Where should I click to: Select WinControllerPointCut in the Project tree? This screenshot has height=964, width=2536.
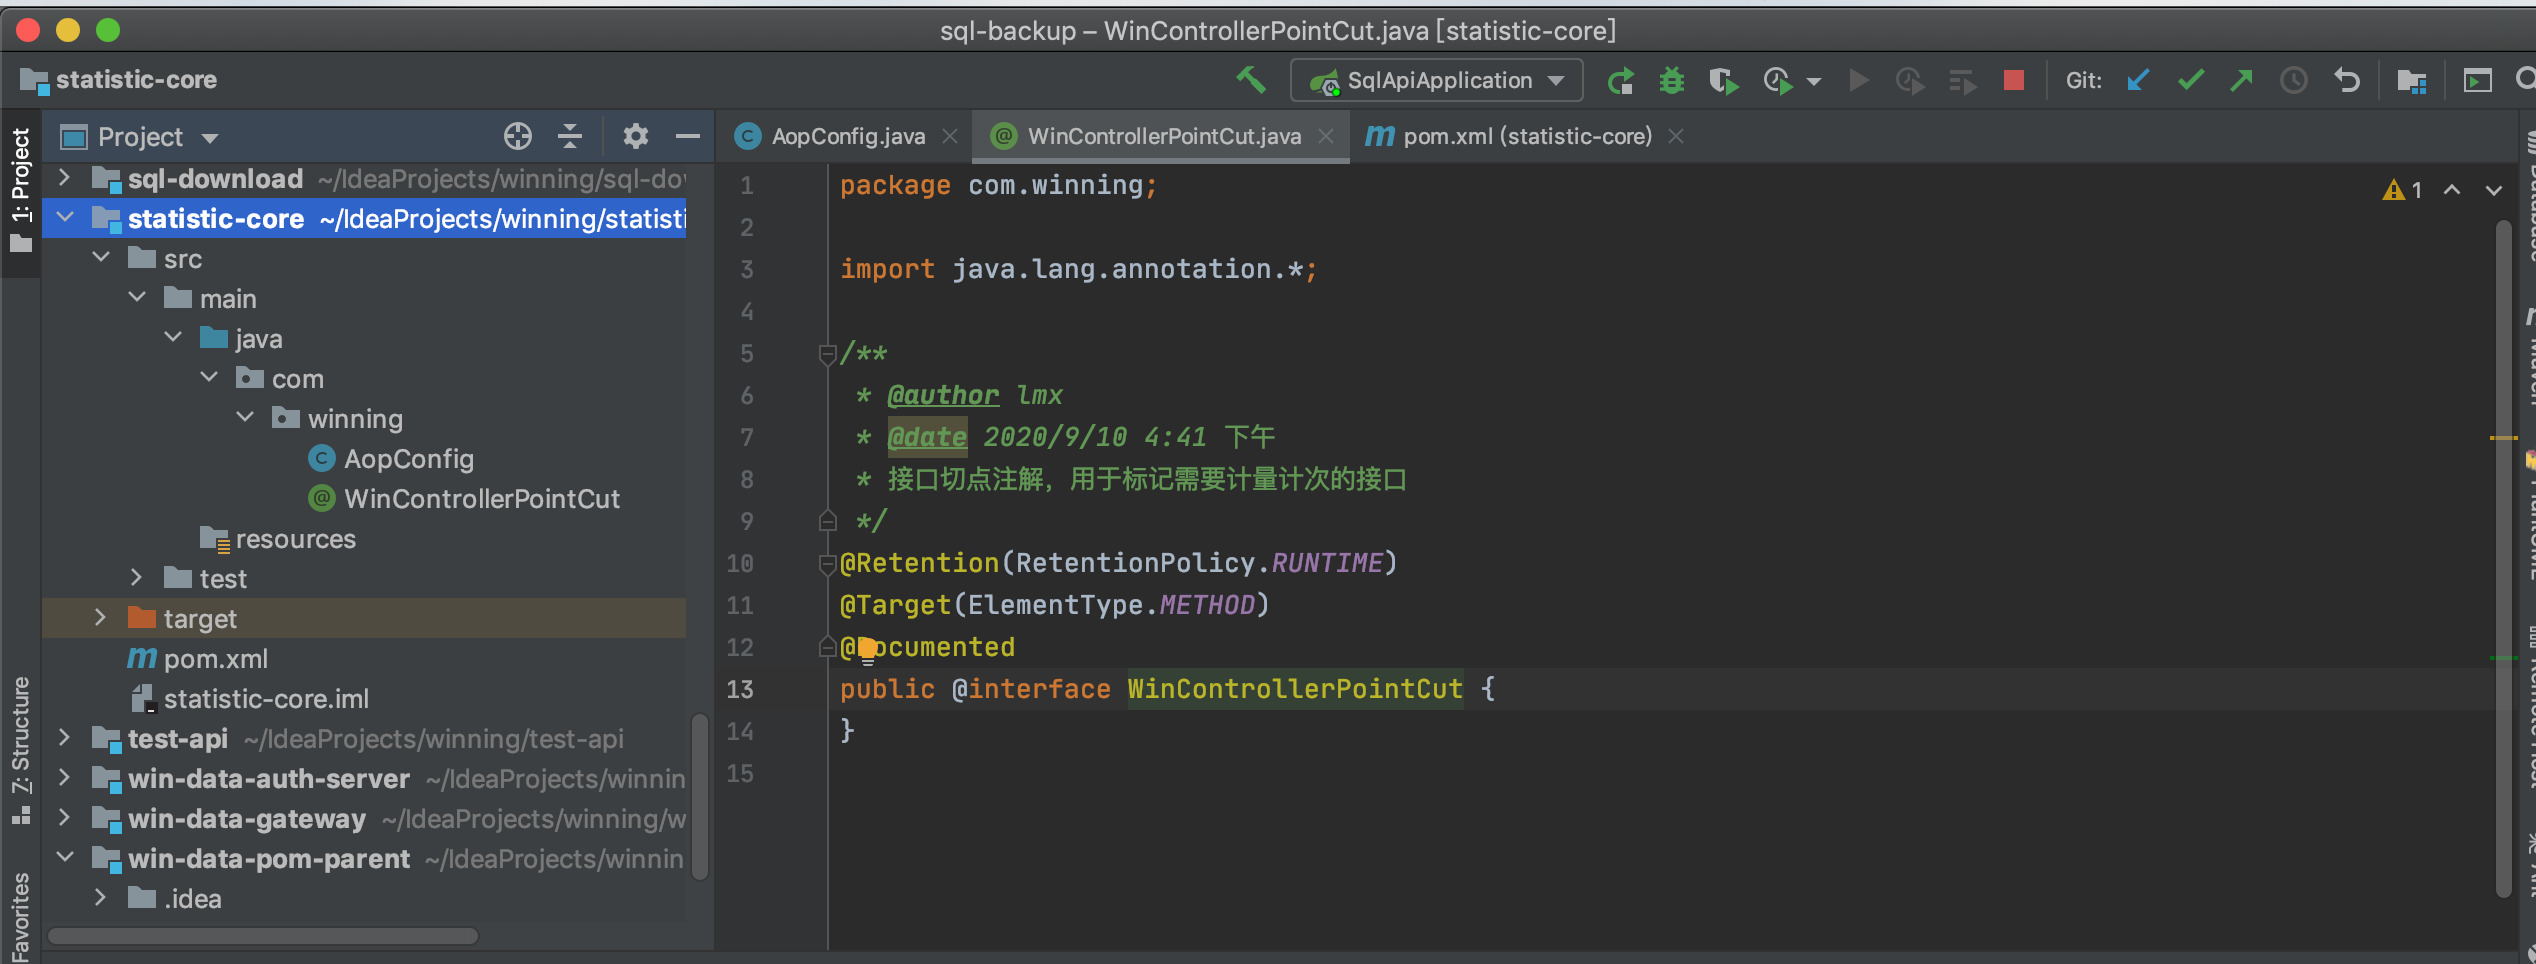pyautogui.click(x=482, y=498)
